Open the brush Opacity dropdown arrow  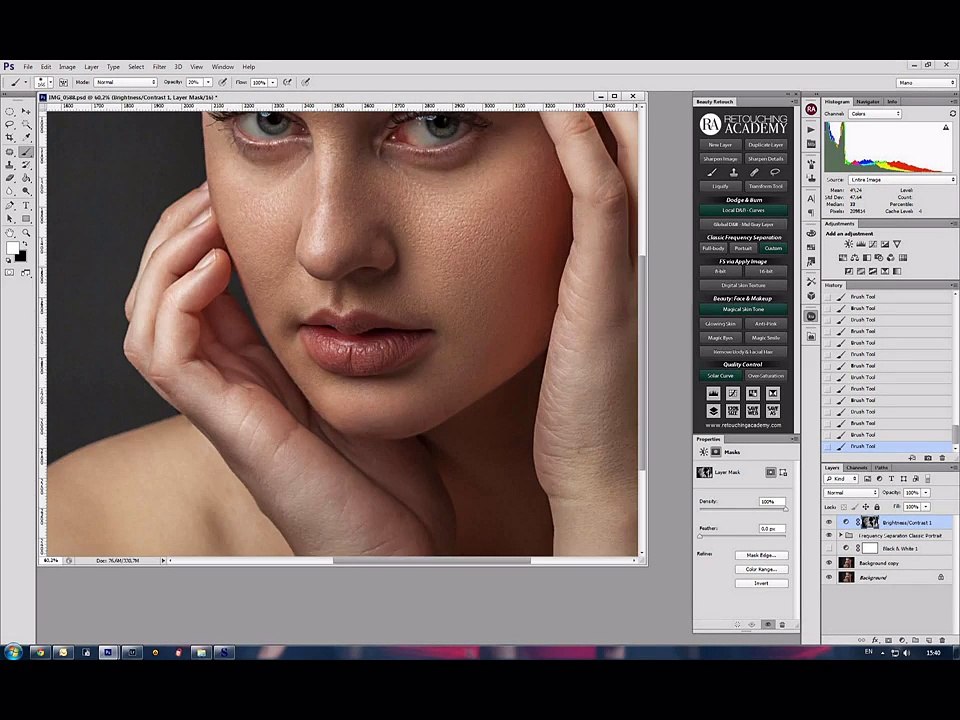point(208,82)
